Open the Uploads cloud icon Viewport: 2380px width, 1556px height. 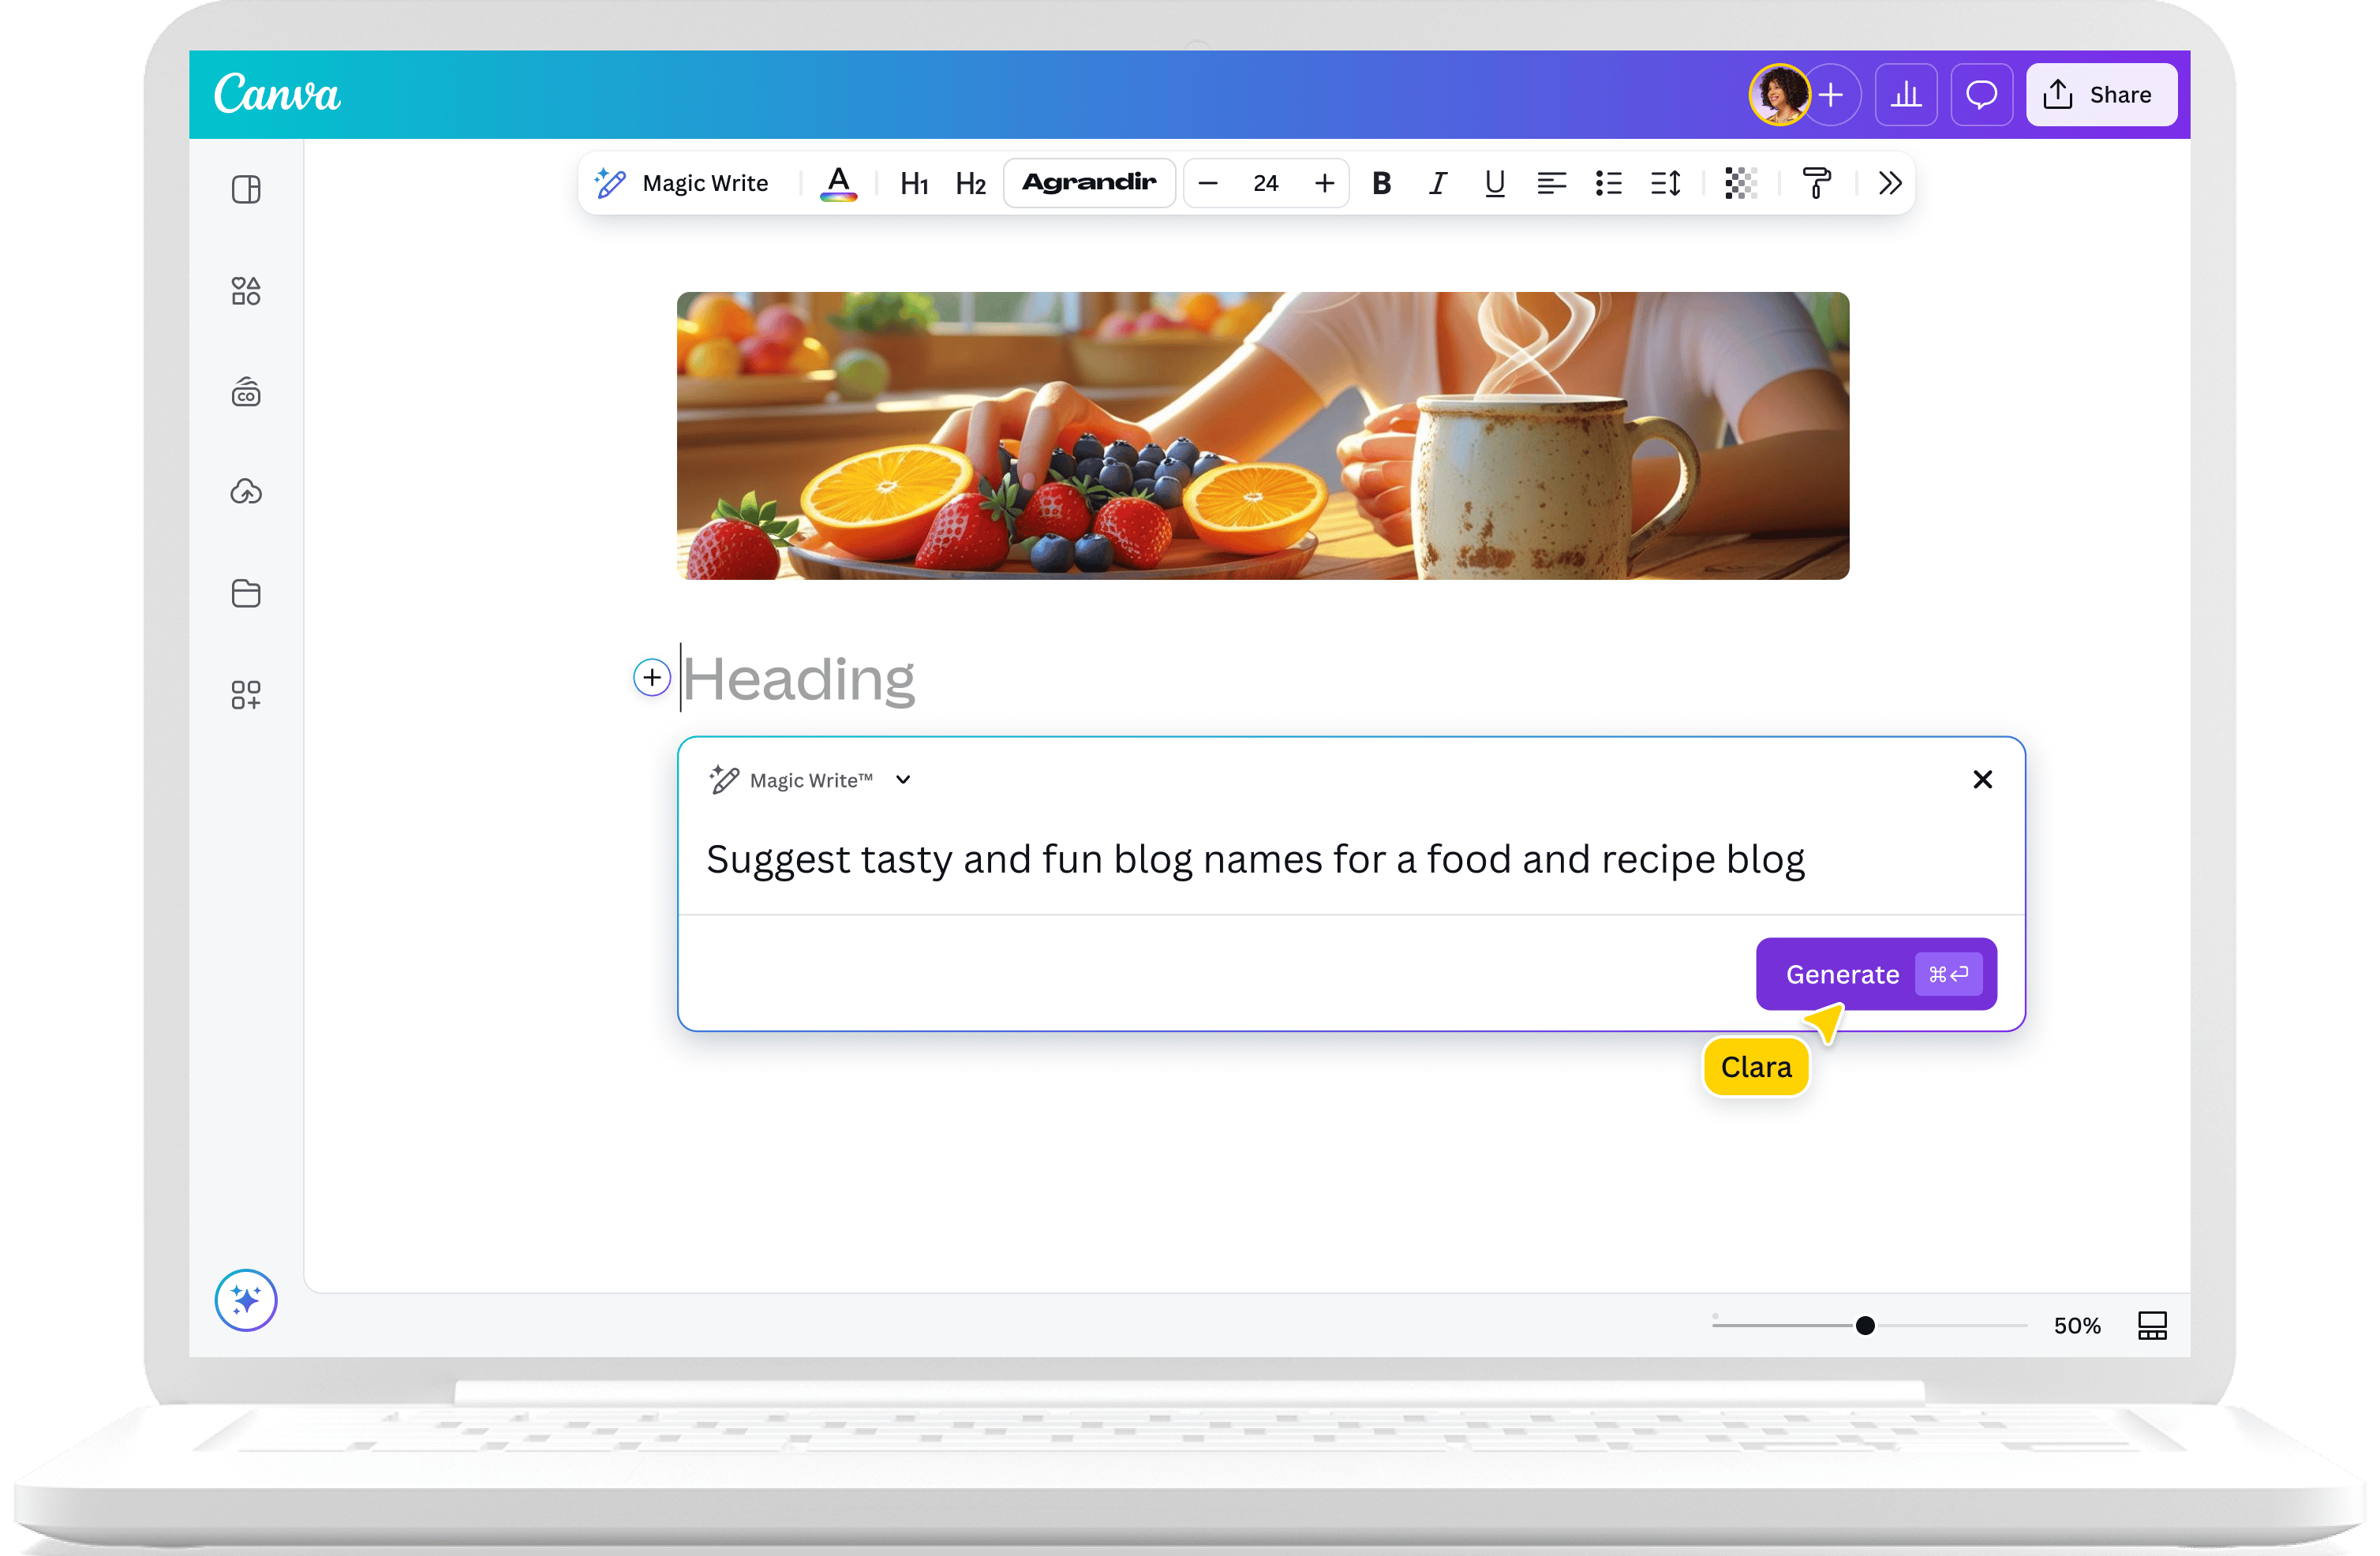[245, 492]
